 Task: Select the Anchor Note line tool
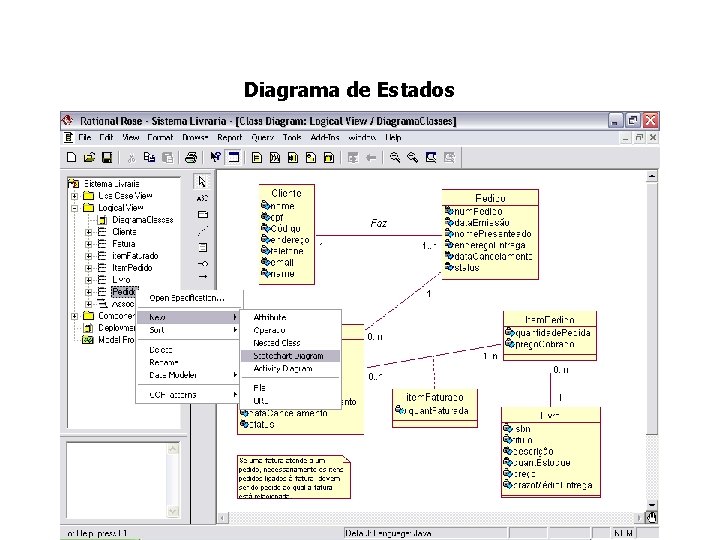coord(202,231)
